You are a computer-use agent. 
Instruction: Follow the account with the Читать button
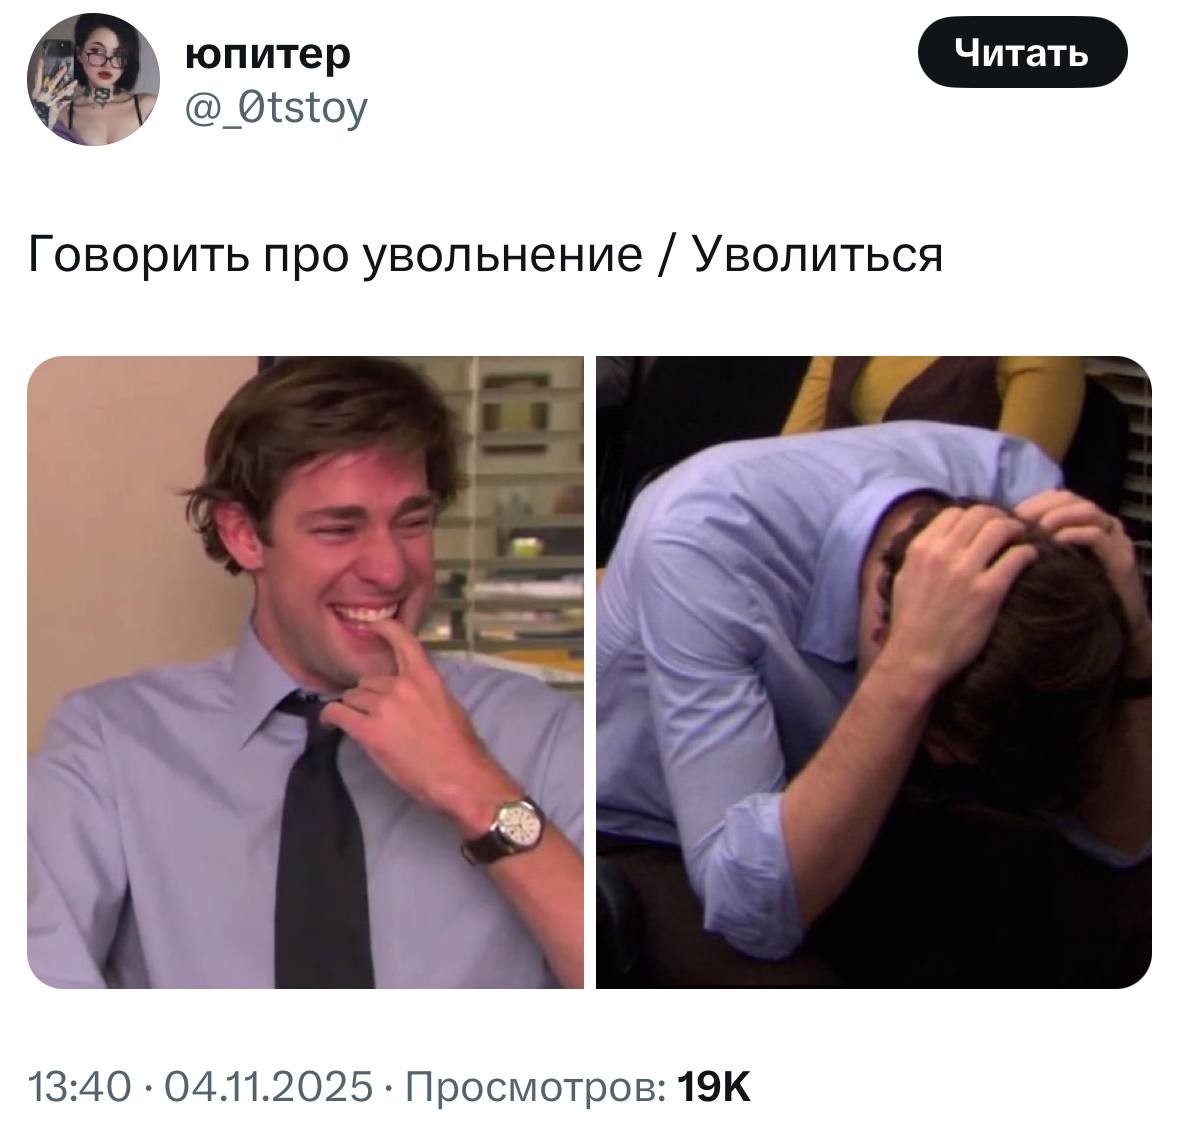pyautogui.click(x=1022, y=53)
